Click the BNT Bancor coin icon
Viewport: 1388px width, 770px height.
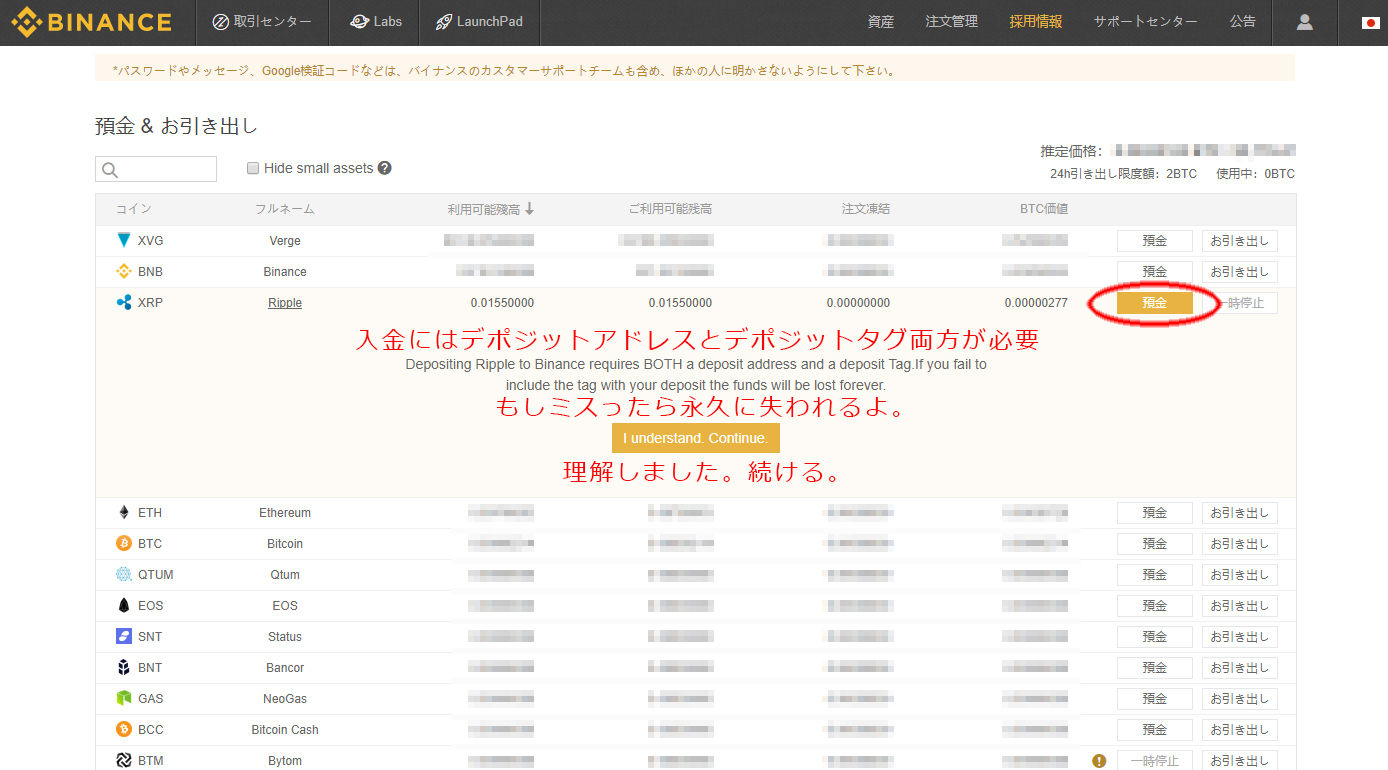tap(124, 667)
